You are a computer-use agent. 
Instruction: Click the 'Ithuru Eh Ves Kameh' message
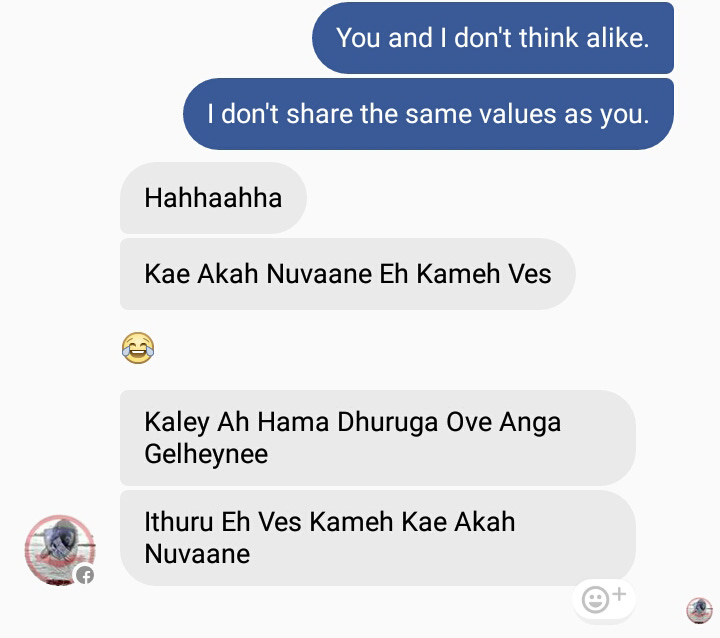tap(377, 538)
